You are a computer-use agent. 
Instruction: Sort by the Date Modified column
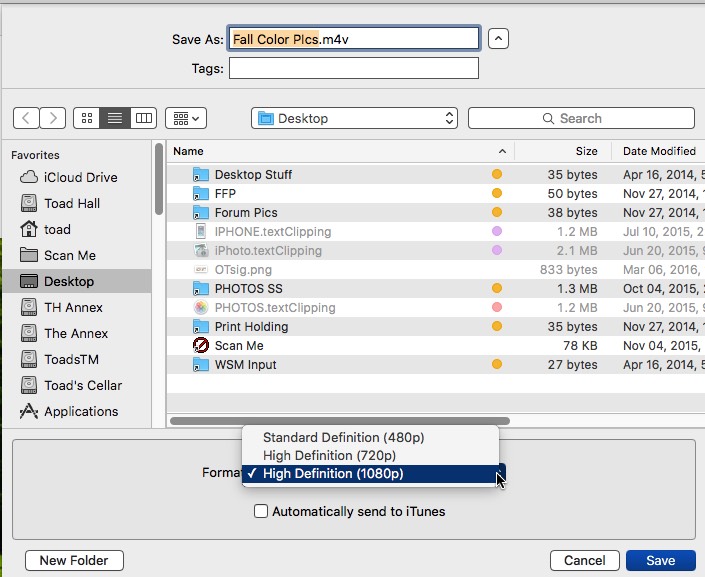pyautogui.click(x=659, y=151)
